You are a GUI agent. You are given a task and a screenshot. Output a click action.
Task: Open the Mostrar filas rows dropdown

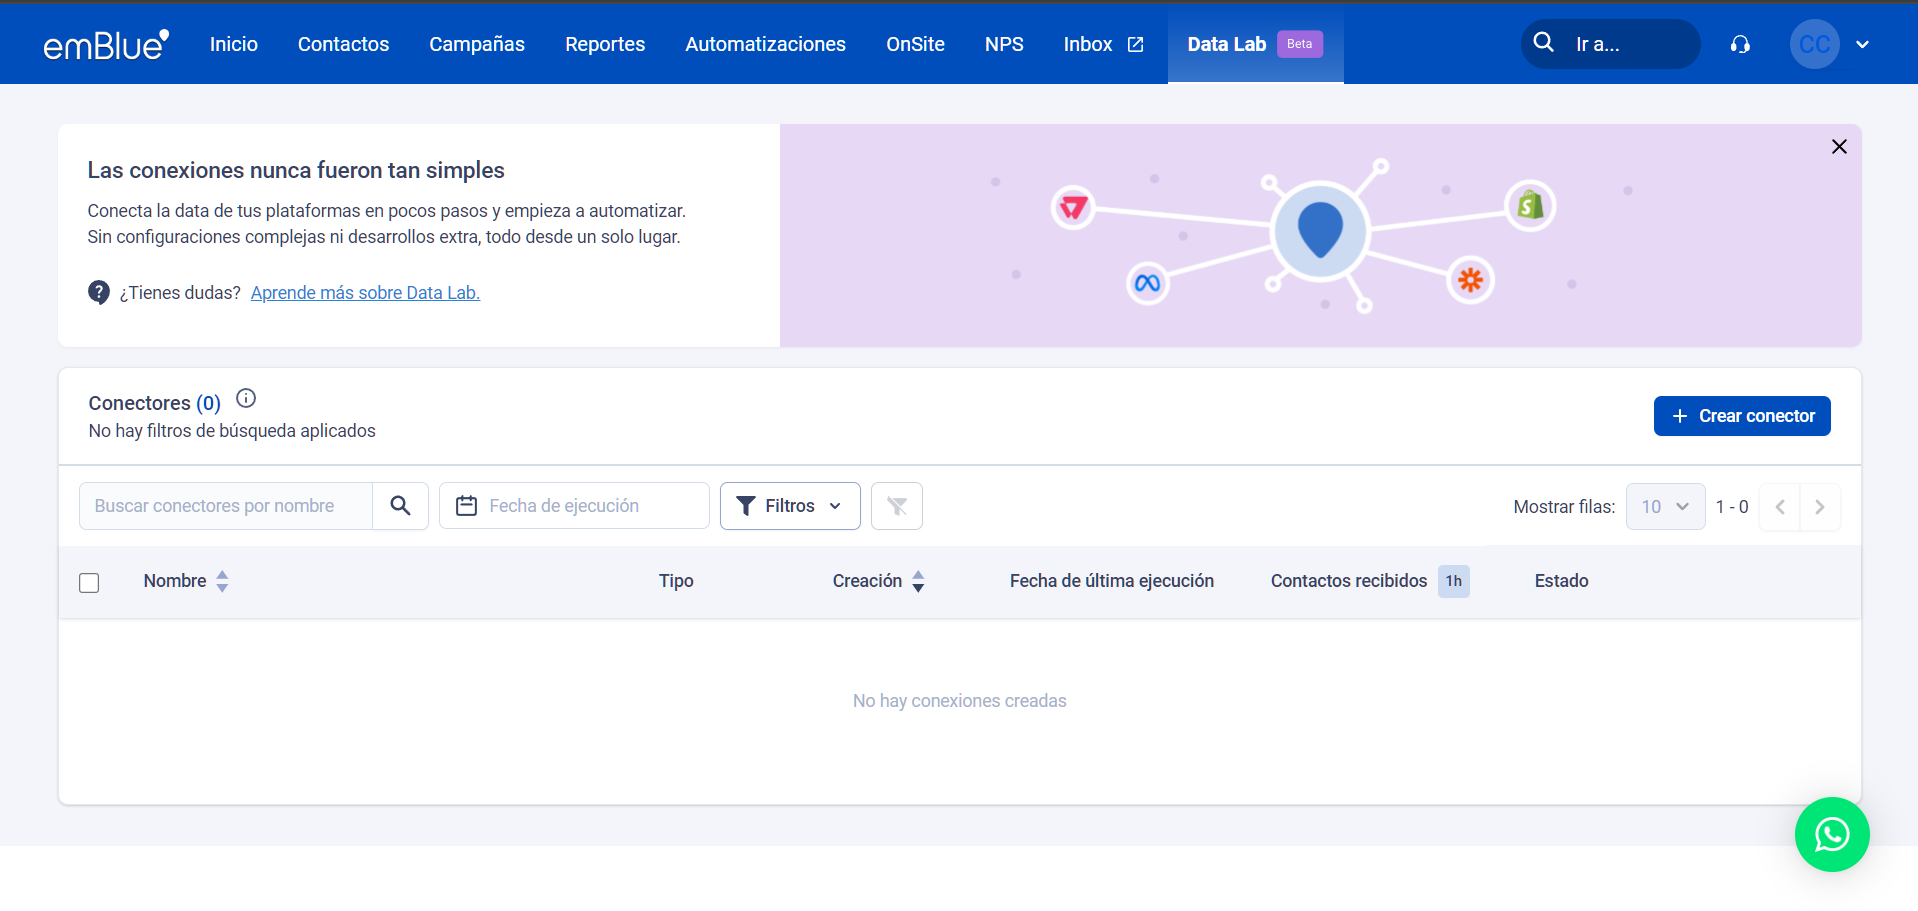tap(1665, 507)
